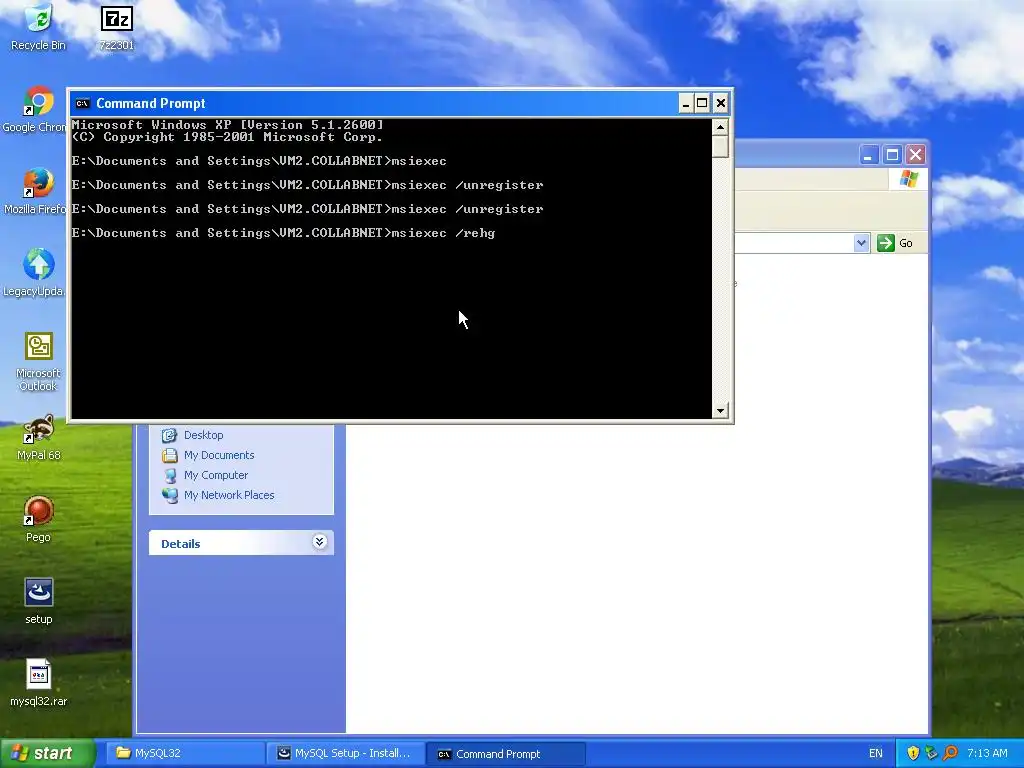Open the address bar dropdown arrow
The image size is (1024, 768).
pyautogui.click(x=861, y=243)
